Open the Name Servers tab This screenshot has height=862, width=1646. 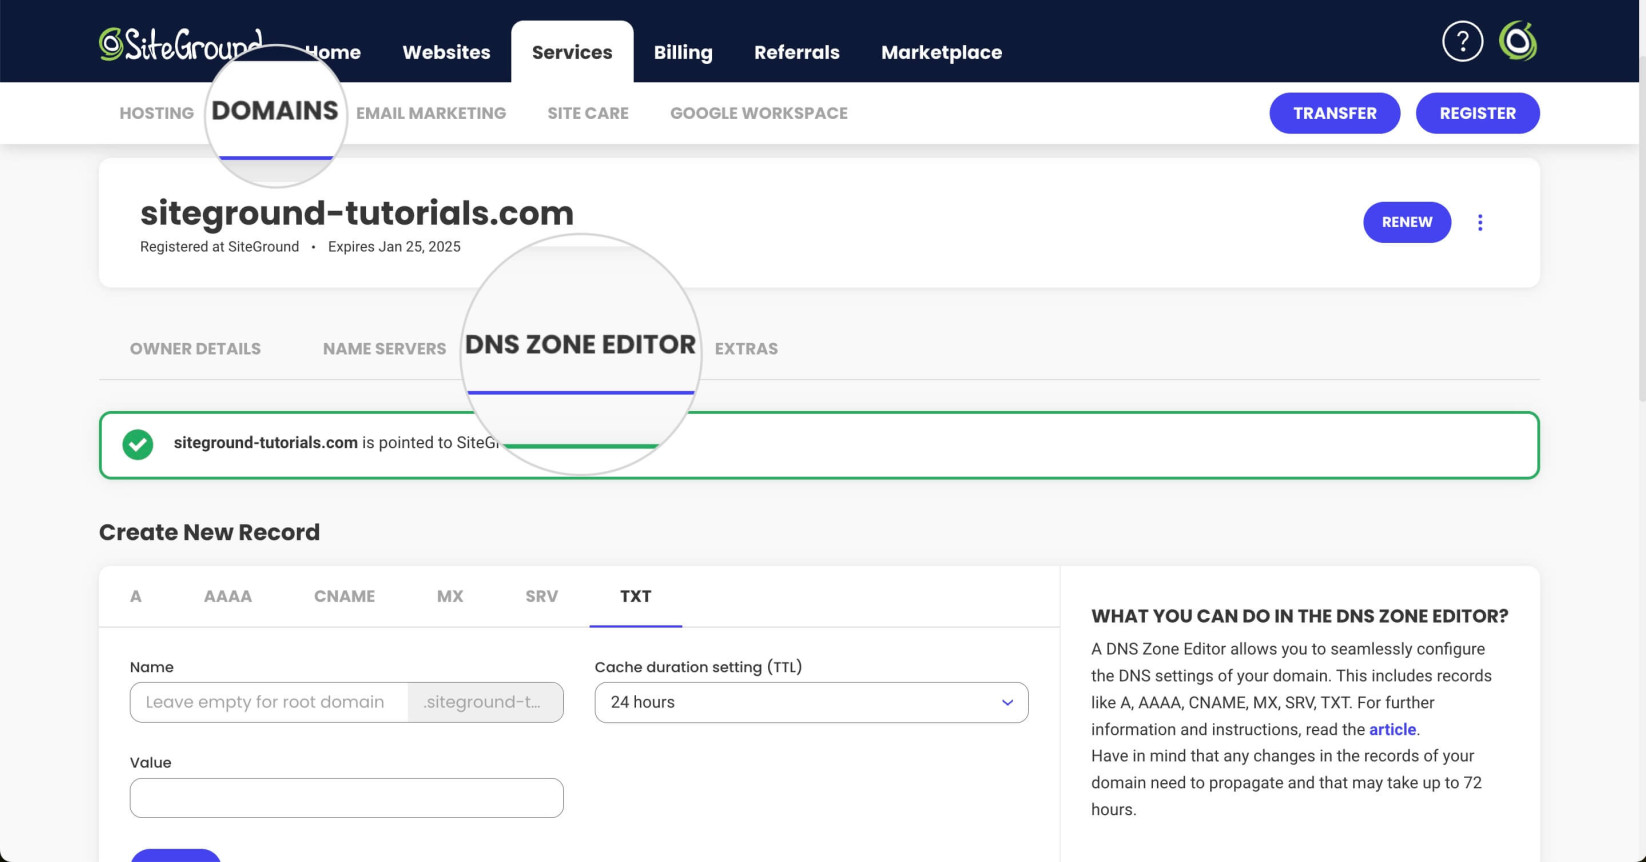(384, 349)
